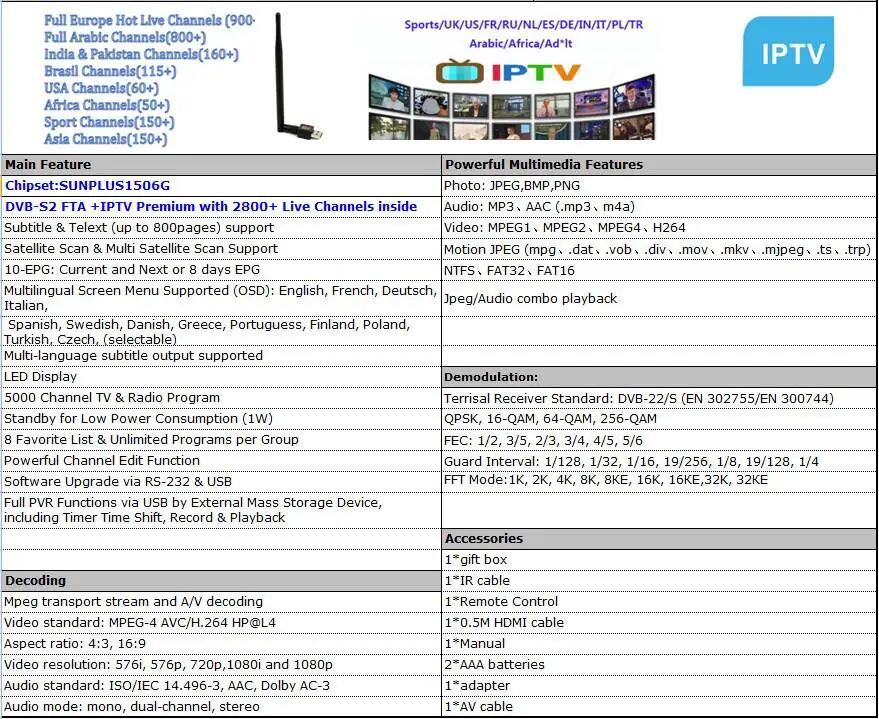Select 'Standby for Low Power Consumption (1W)'
Screen dimensions: 879x719
click(x=221, y=419)
